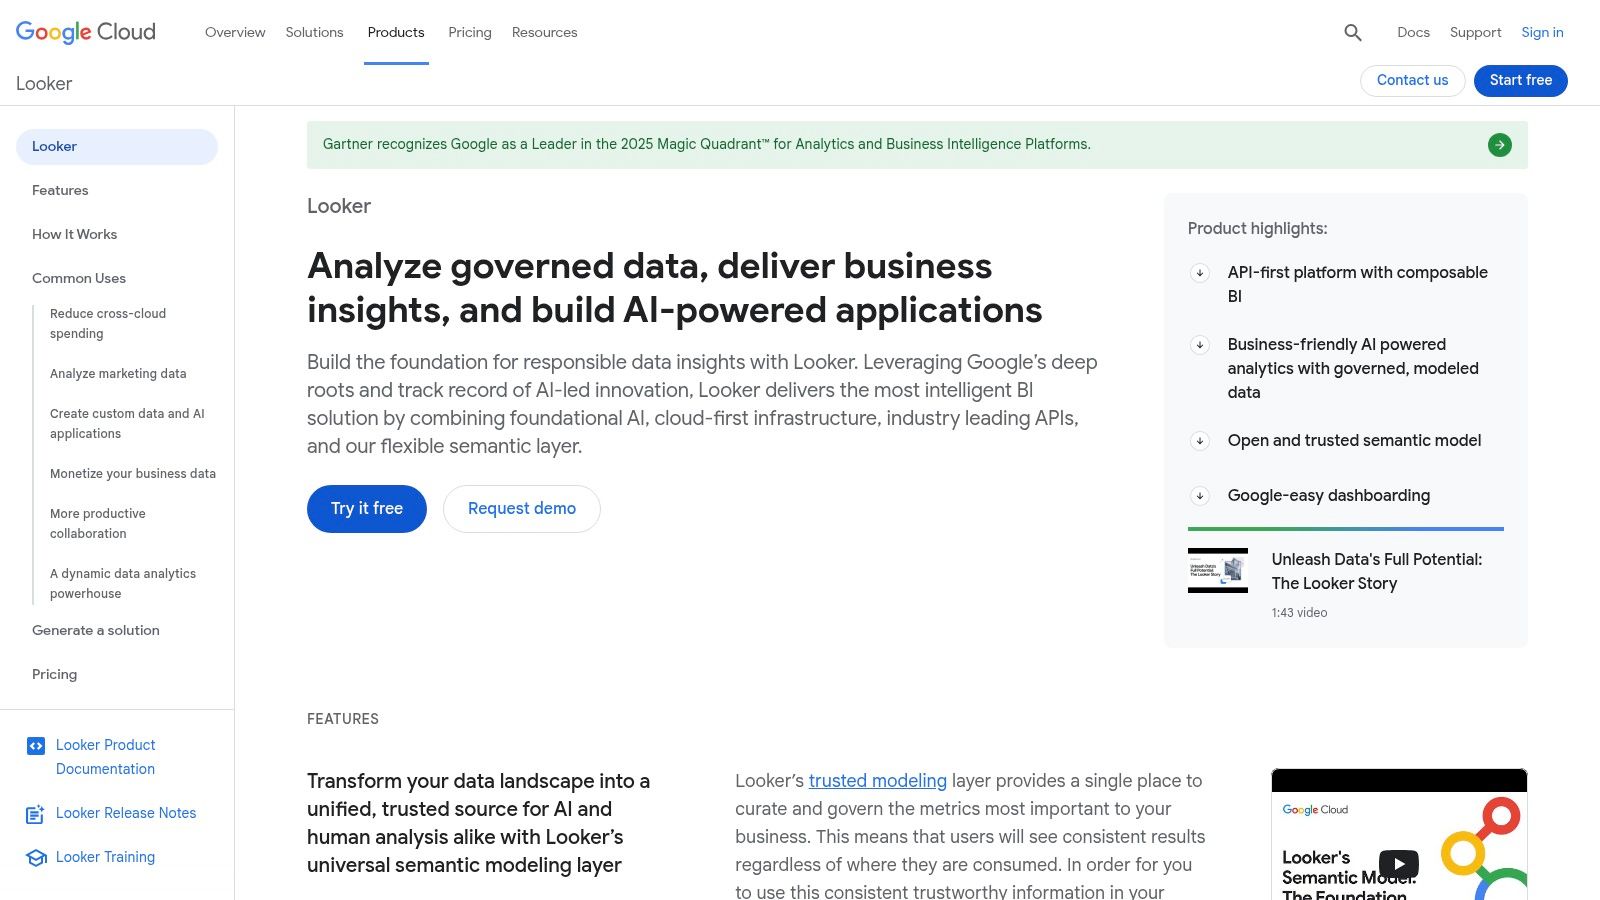Click Contact us in the header
The width and height of the screenshot is (1600, 900).
1412,80
